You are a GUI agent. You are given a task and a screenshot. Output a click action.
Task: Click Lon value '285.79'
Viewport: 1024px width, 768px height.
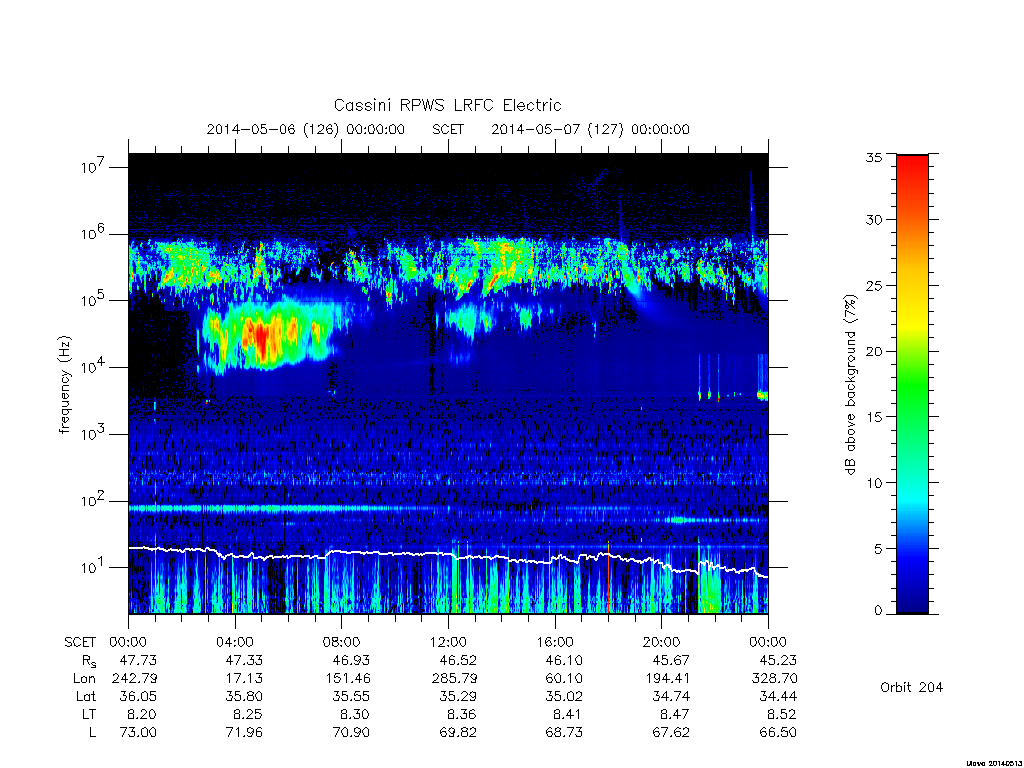click(x=455, y=679)
